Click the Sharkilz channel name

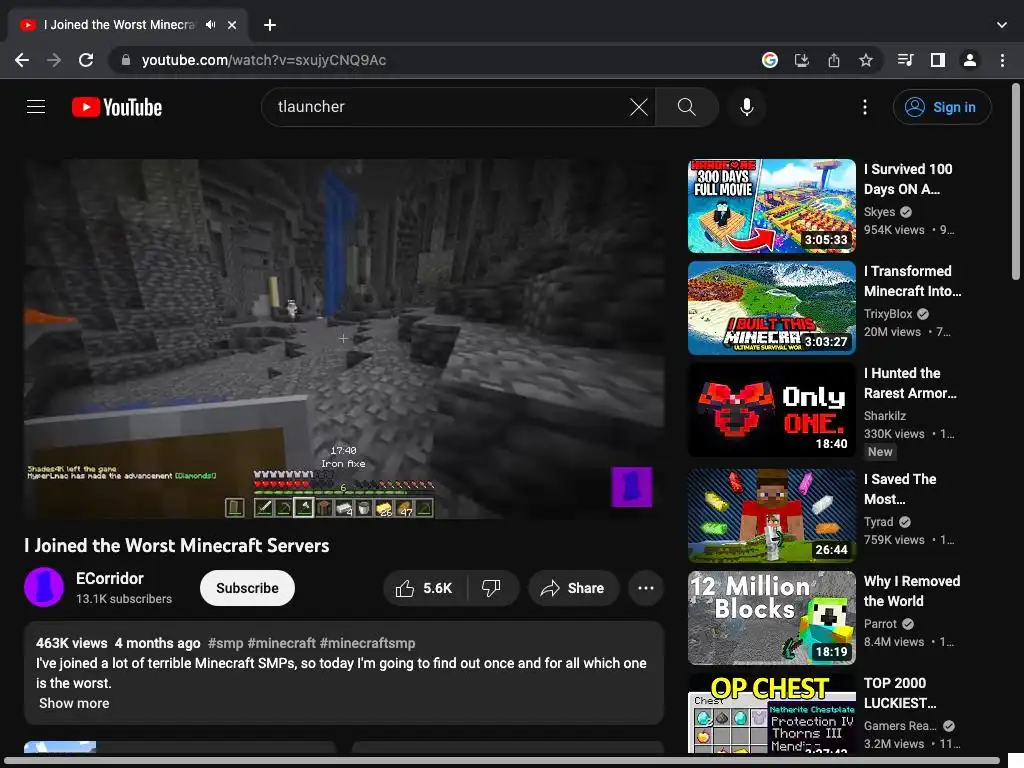point(884,416)
